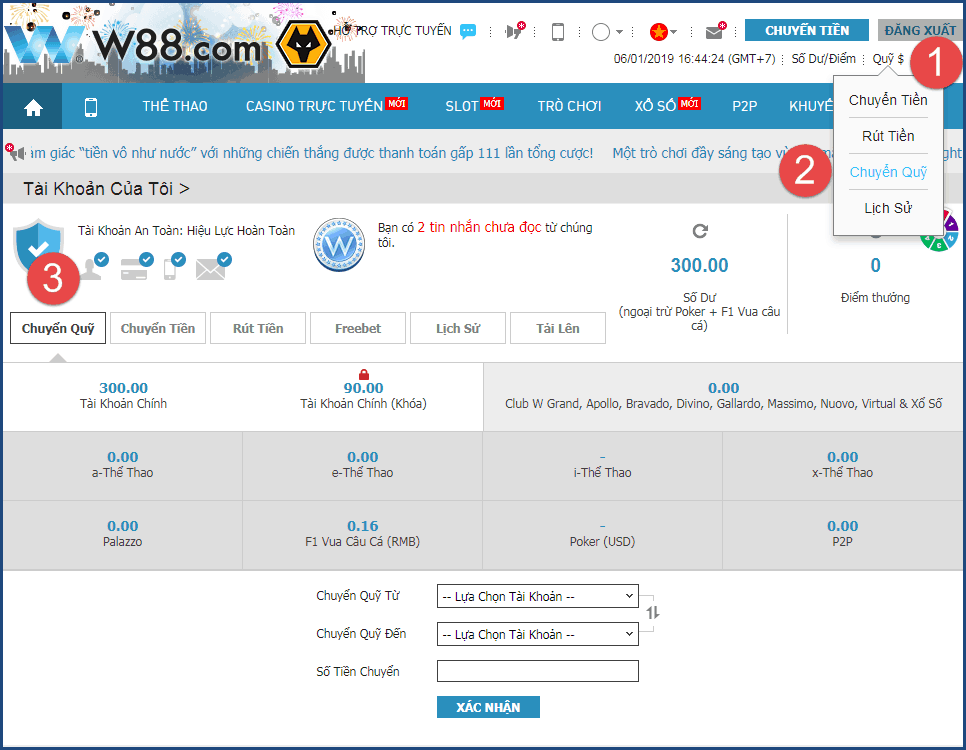Click the red lock icon above locked balance
Image resolution: width=966 pixels, height=750 pixels.
pyautogui.click(x=364, y=374)
